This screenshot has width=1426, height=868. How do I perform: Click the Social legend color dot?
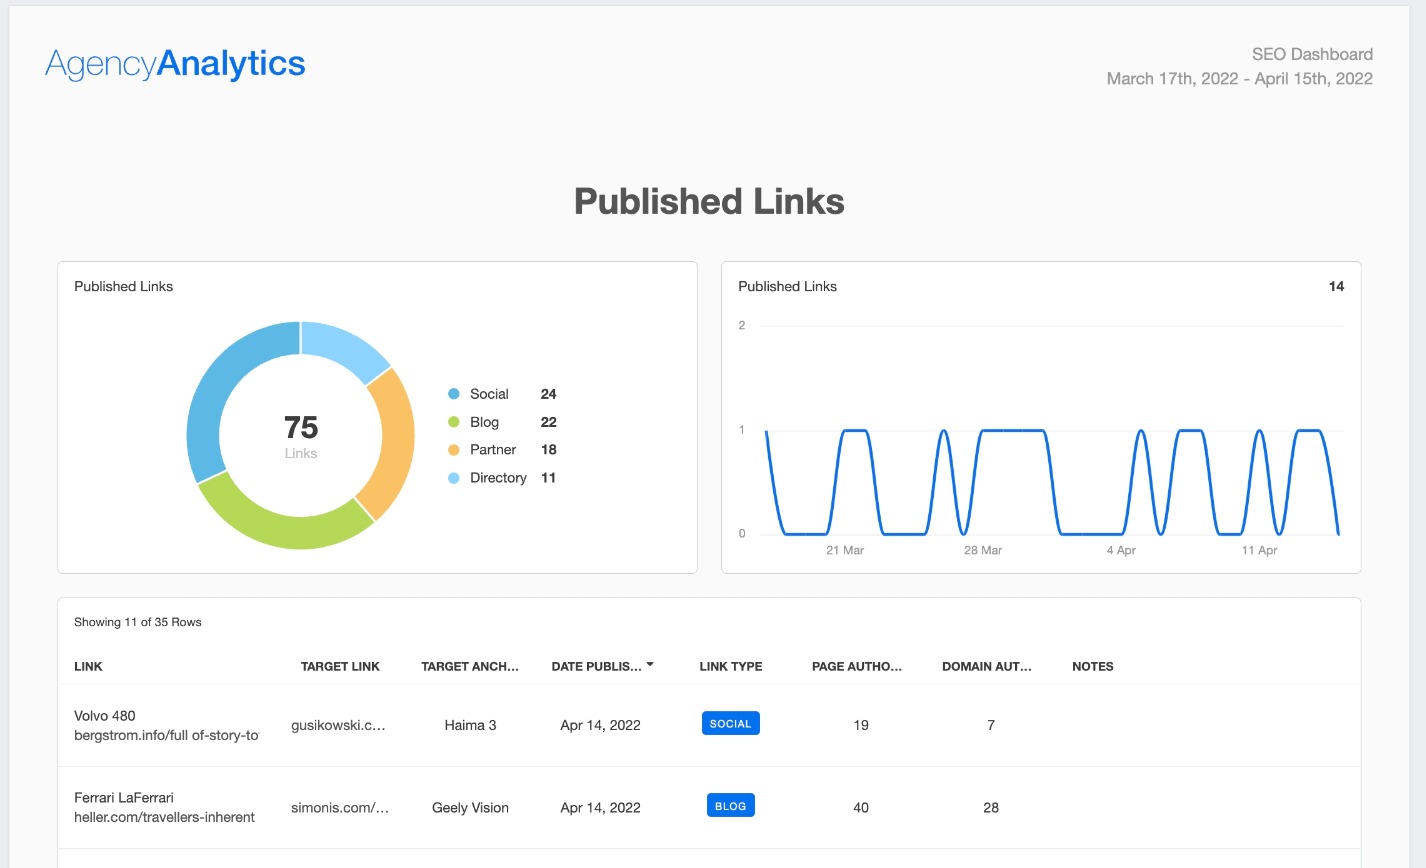tap(454, 394)
